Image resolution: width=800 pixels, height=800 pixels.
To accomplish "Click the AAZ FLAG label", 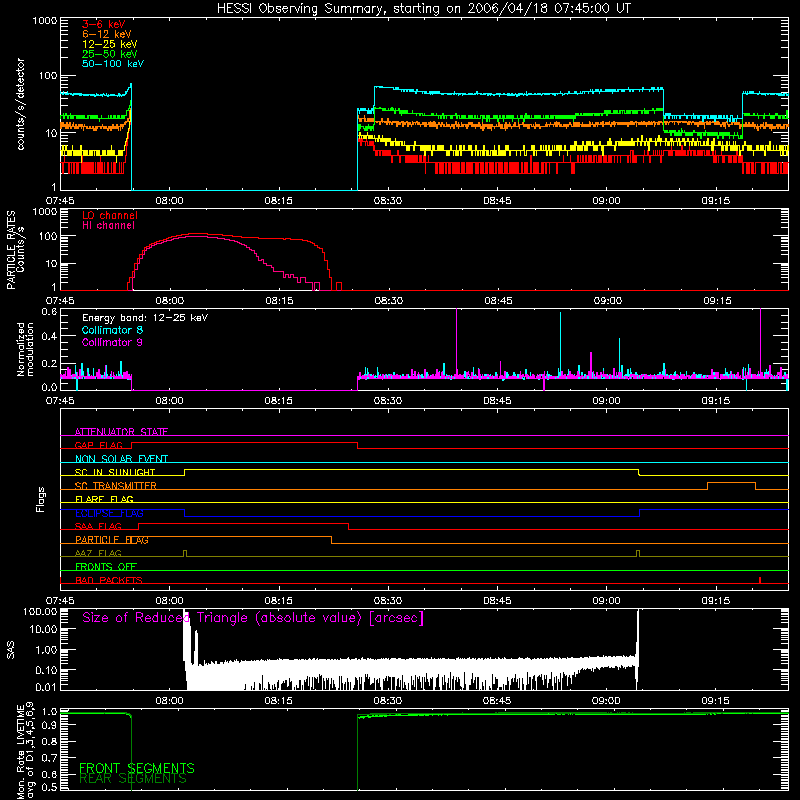I will pyautogui.click(x=98, y=553).
